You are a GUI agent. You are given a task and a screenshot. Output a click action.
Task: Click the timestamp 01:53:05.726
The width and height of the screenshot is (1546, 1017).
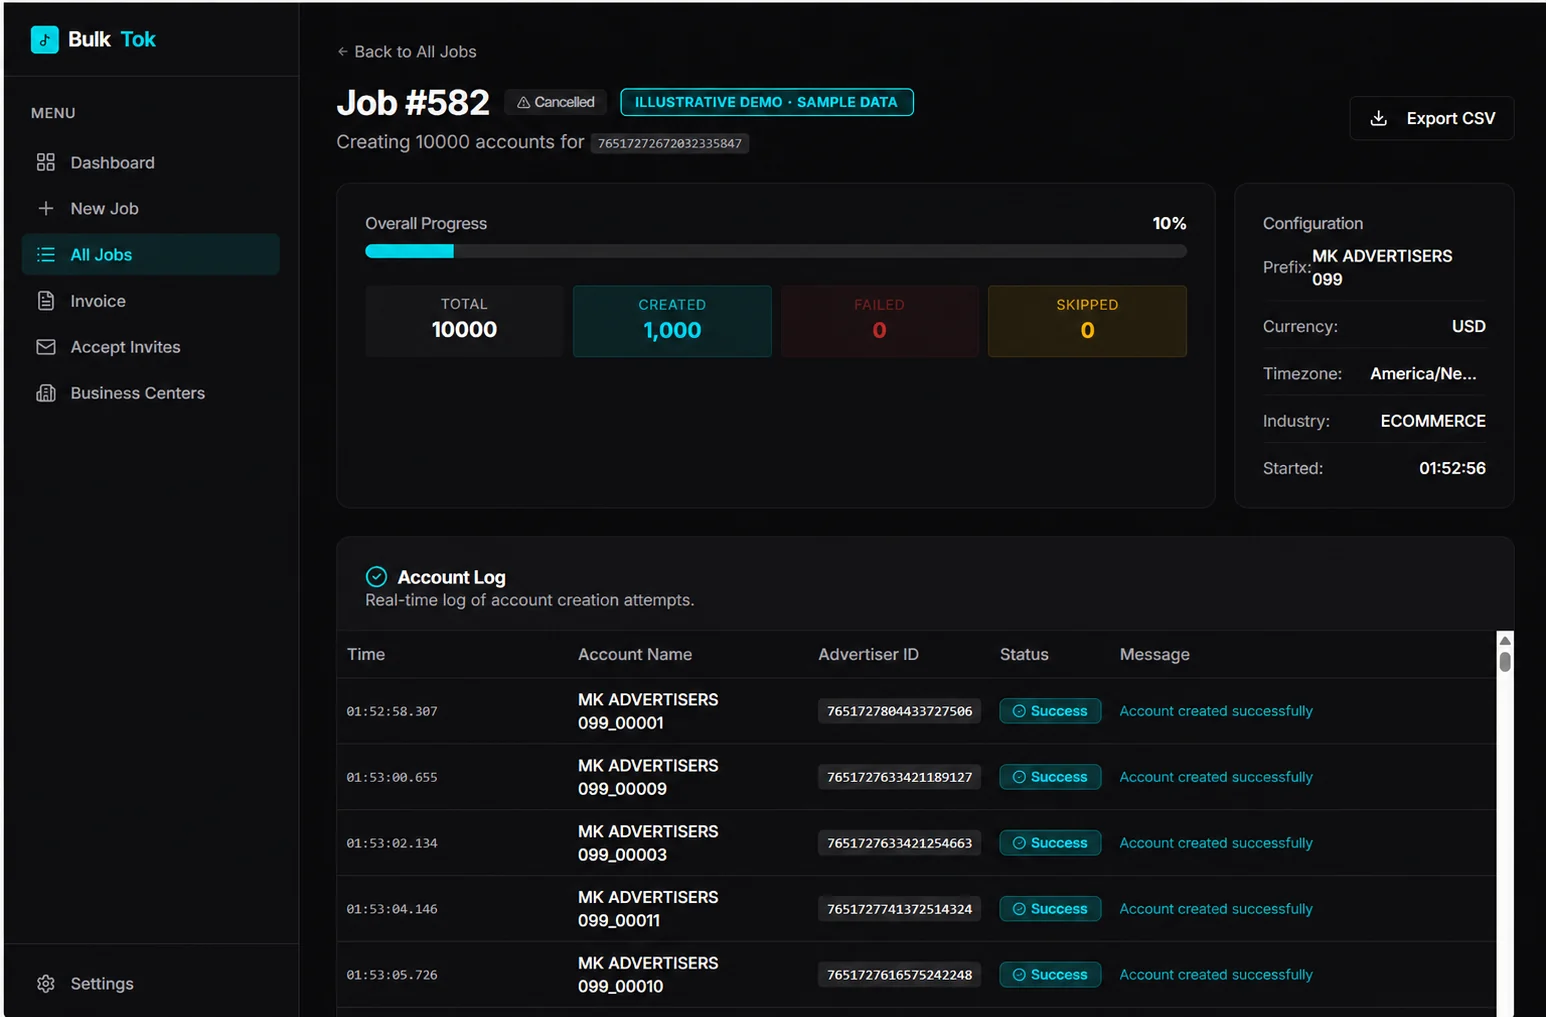pyautogui.click(x=392, y=975)
